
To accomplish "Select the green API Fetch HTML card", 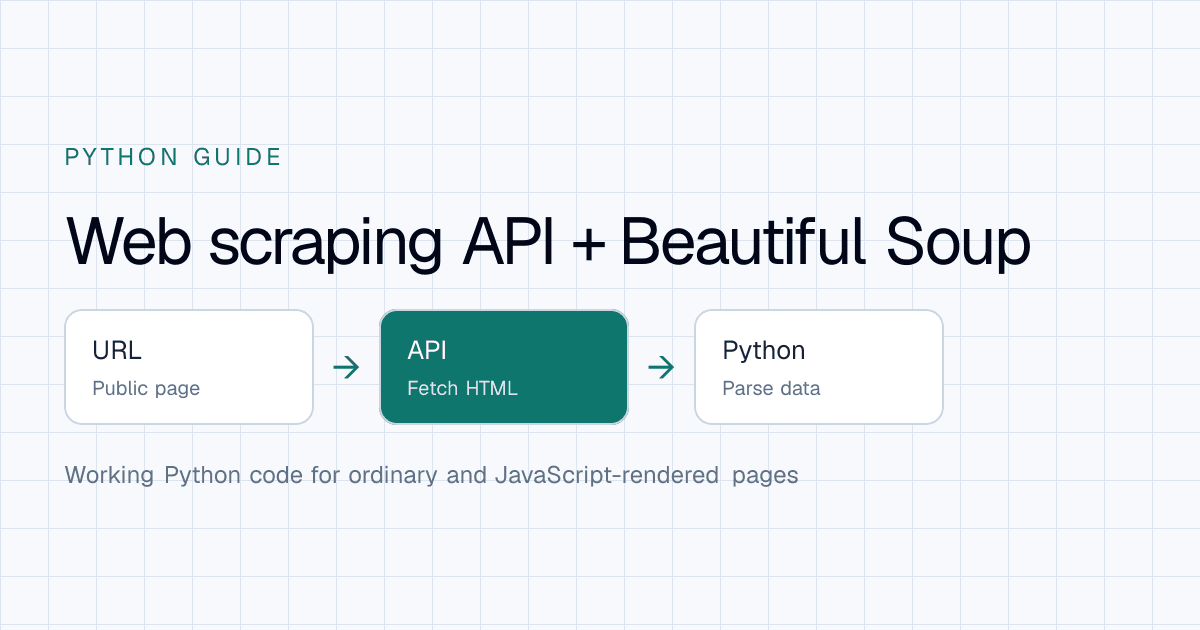I will [504, 367].
